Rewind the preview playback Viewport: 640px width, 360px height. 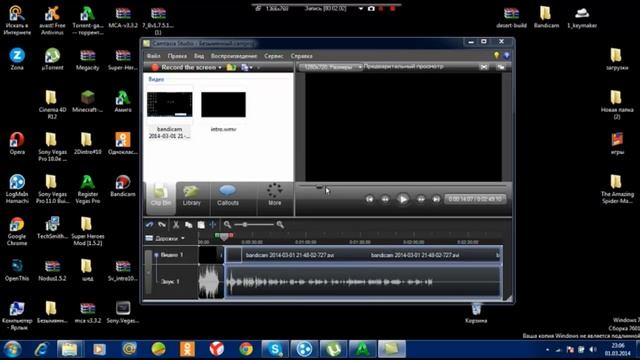(x=385, y=199)
